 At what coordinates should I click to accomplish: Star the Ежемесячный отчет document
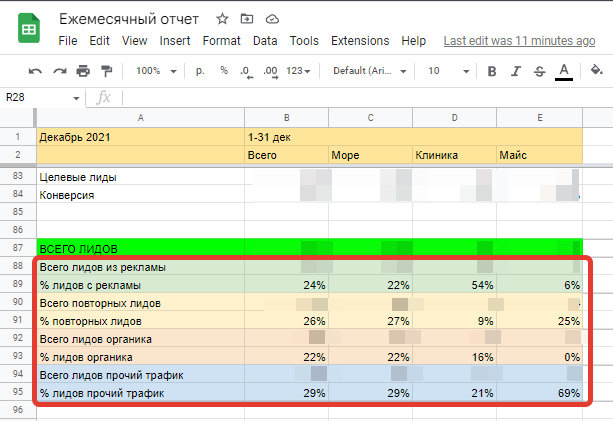(x=222, y=19)
